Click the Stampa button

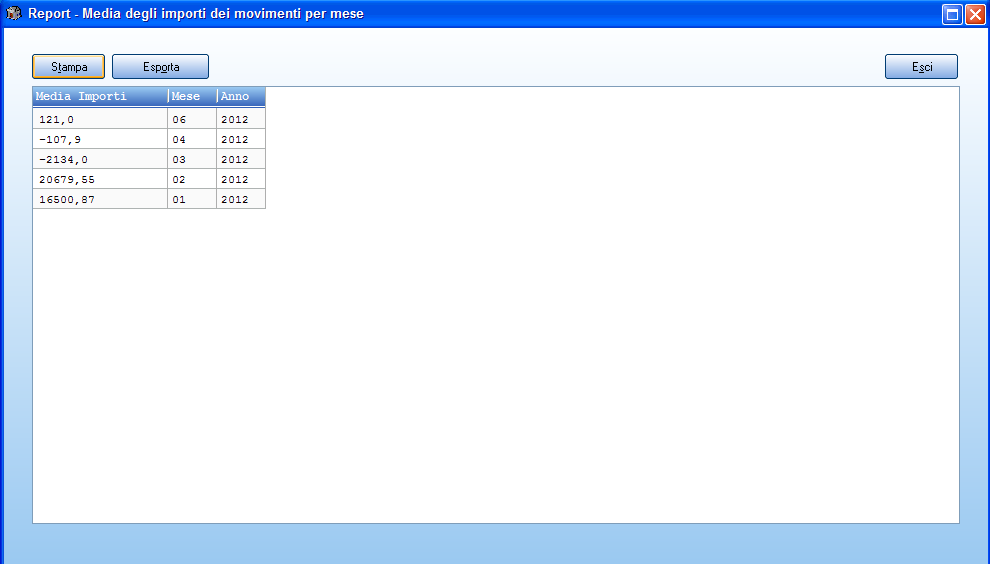68,66
